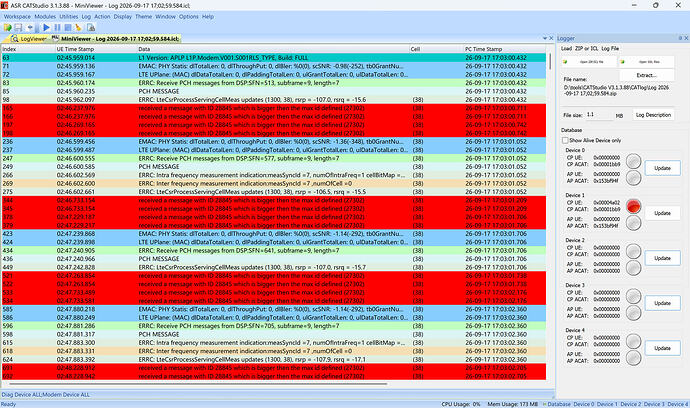Click the PC Time Stamp column header
690x408 pixels.
pos(505,49)
